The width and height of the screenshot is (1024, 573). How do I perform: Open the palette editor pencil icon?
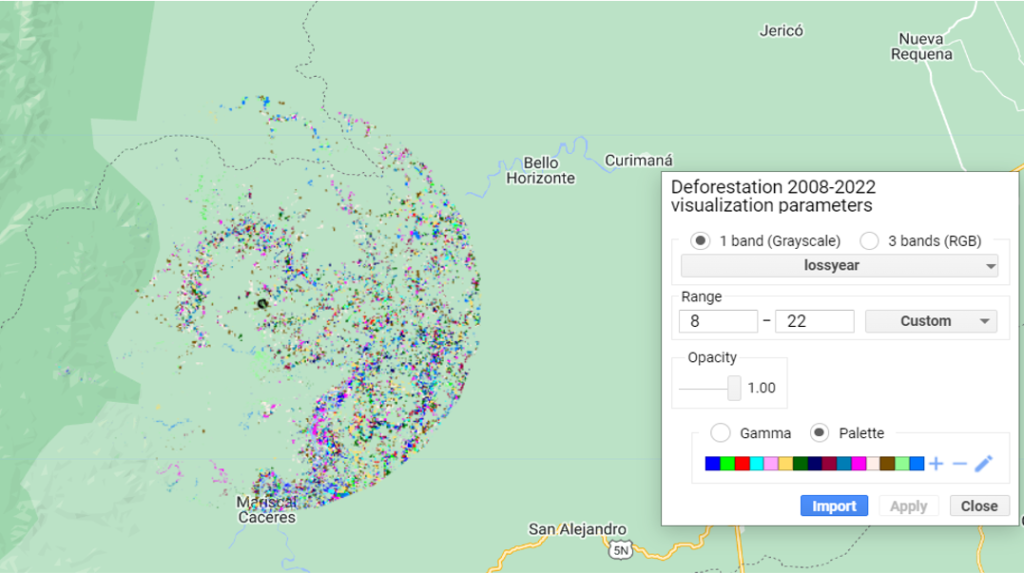(984, 464)
